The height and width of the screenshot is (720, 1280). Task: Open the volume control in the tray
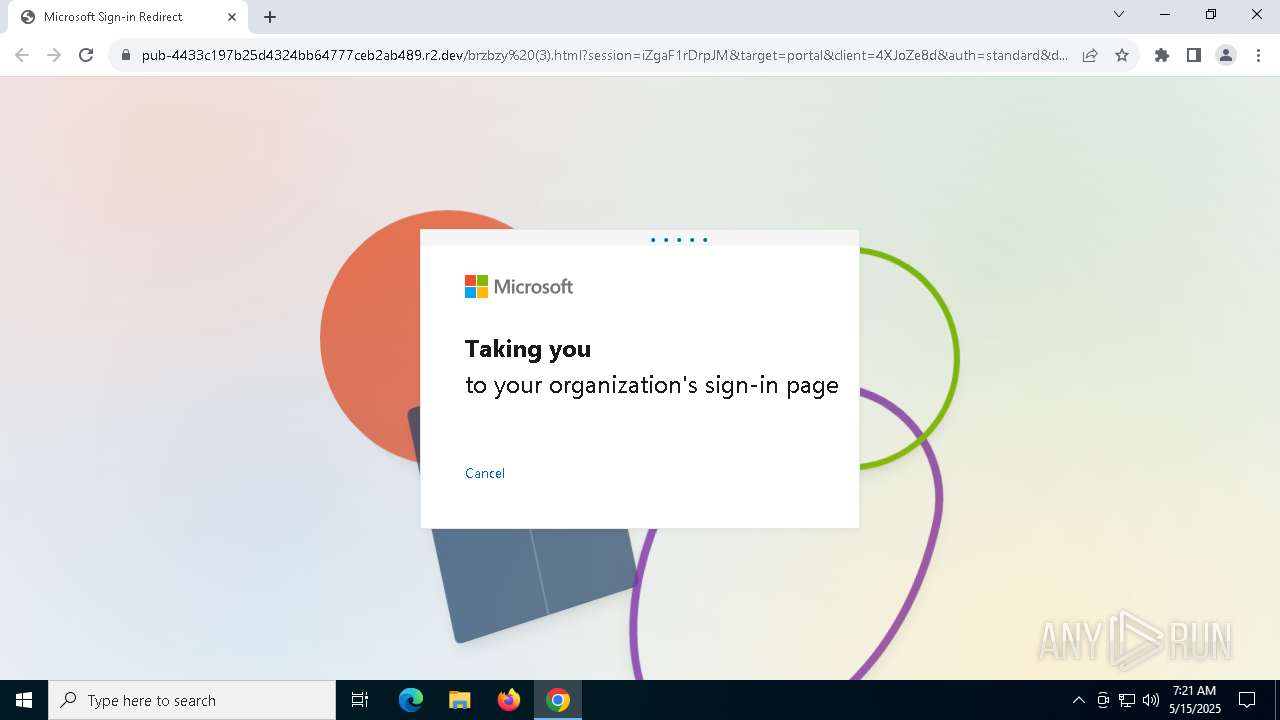click(1151, 700)
